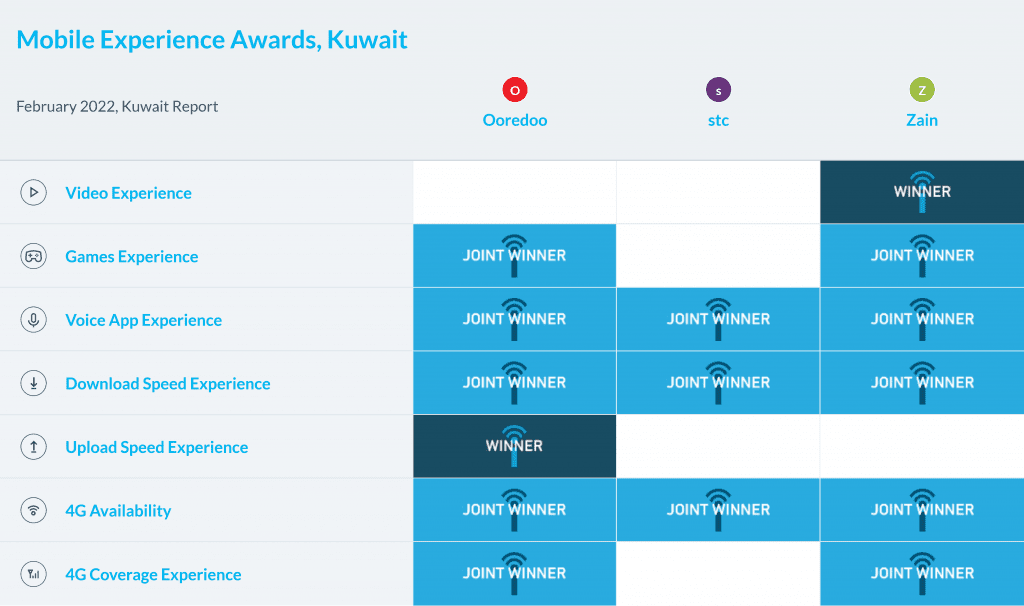The width and height of the screenshot is (1024, 606).
Task: Click Zain's Video Experience Winner badge
Action: tap(922, 192)
